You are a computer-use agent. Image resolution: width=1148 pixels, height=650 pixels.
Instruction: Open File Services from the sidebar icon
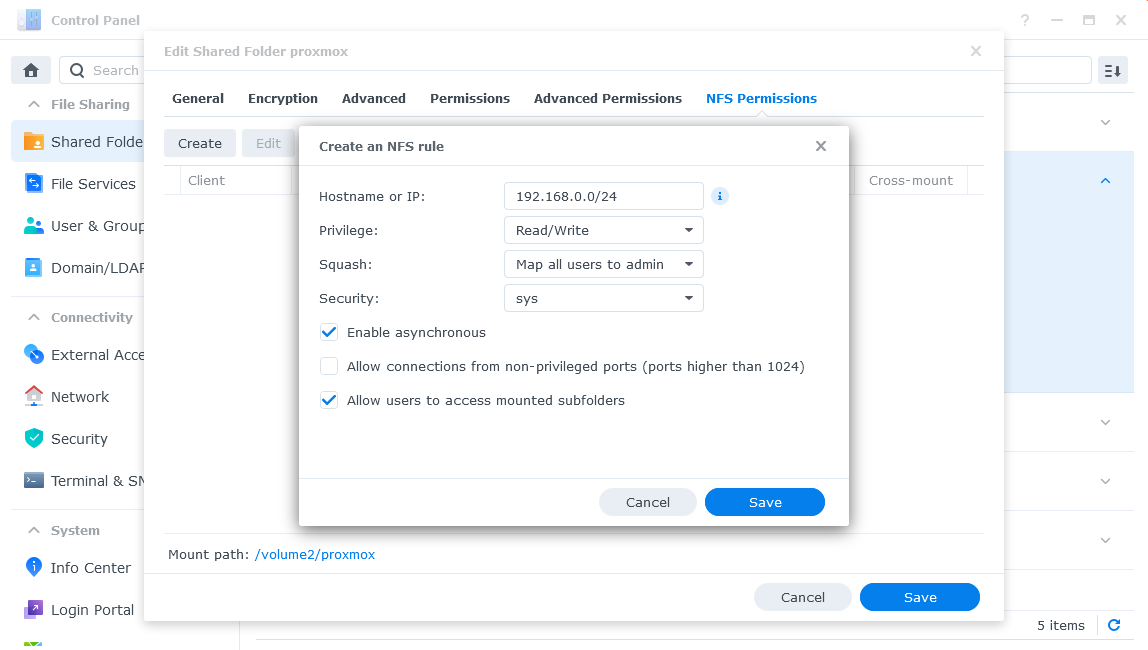tap(34, 184)
